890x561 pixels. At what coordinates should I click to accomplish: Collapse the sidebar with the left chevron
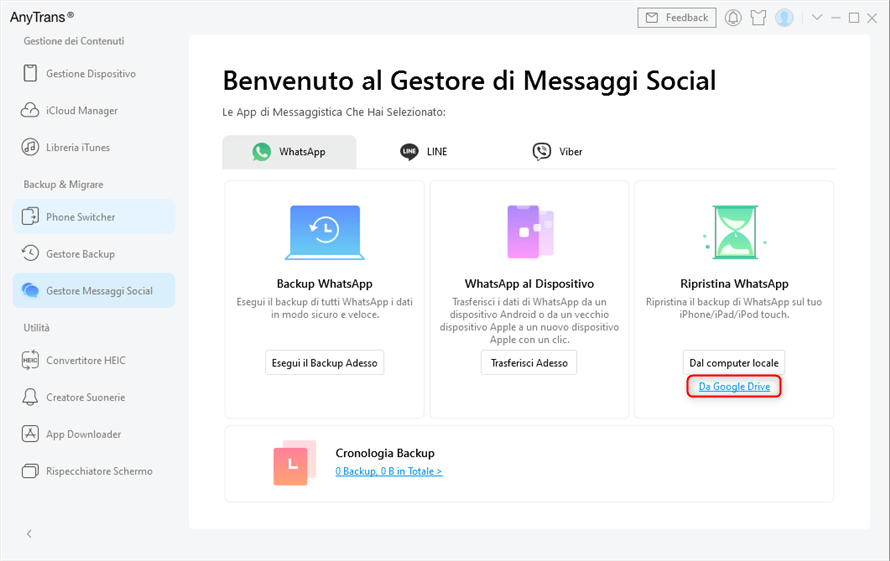(29, 534)
